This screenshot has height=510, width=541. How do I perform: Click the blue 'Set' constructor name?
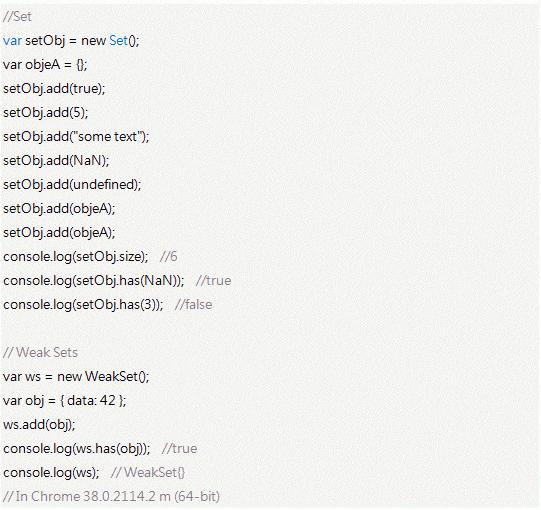(118, 41)
